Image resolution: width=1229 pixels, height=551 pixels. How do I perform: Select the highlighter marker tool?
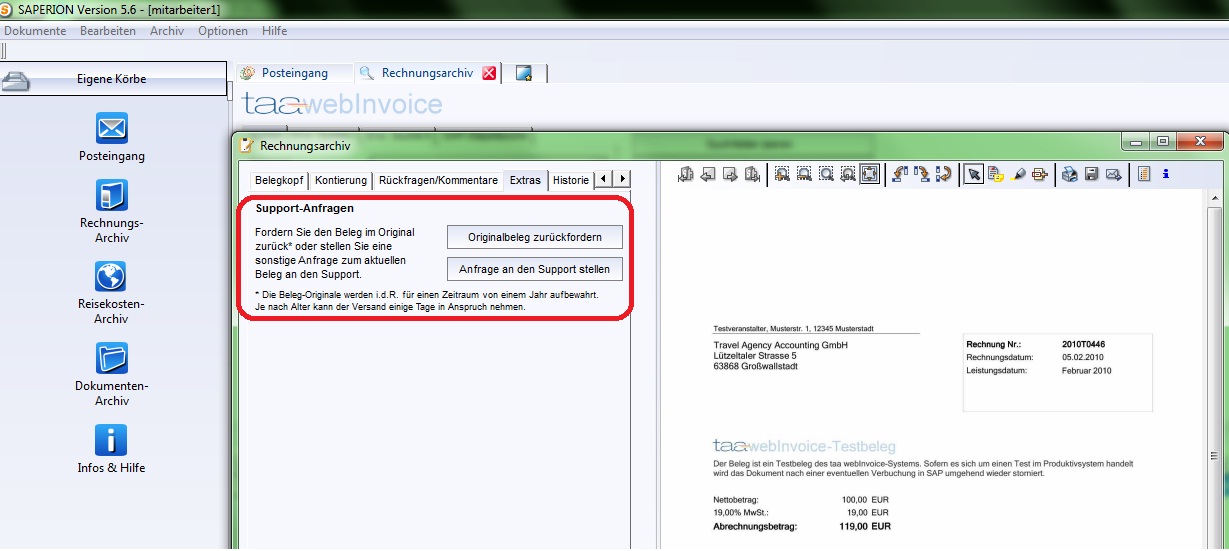(1018, 174)
